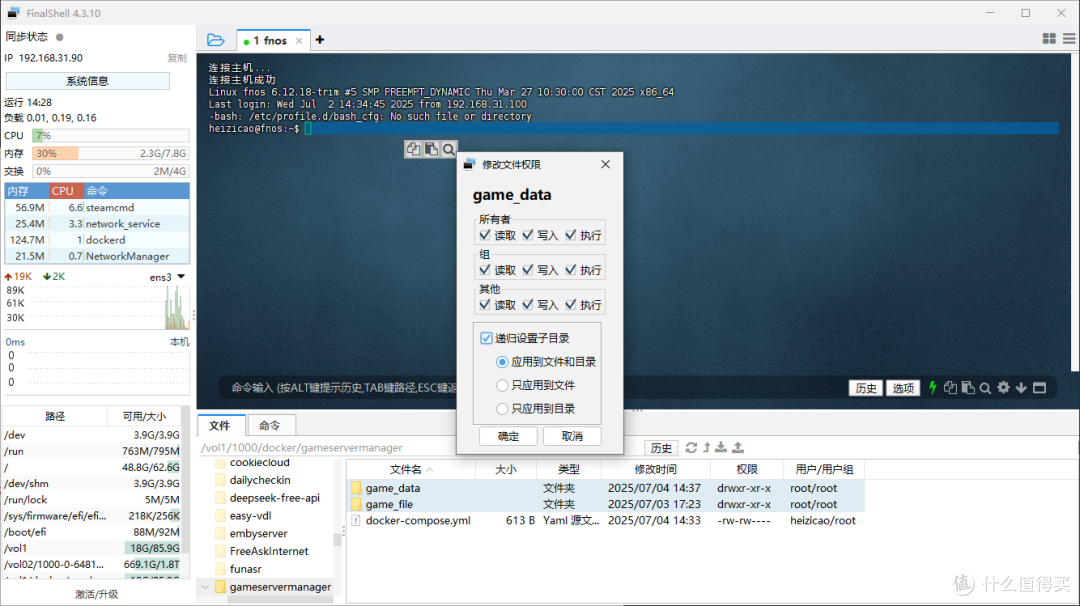Click the paste icon in the terminal toolbar

click(x=968, y=388)
